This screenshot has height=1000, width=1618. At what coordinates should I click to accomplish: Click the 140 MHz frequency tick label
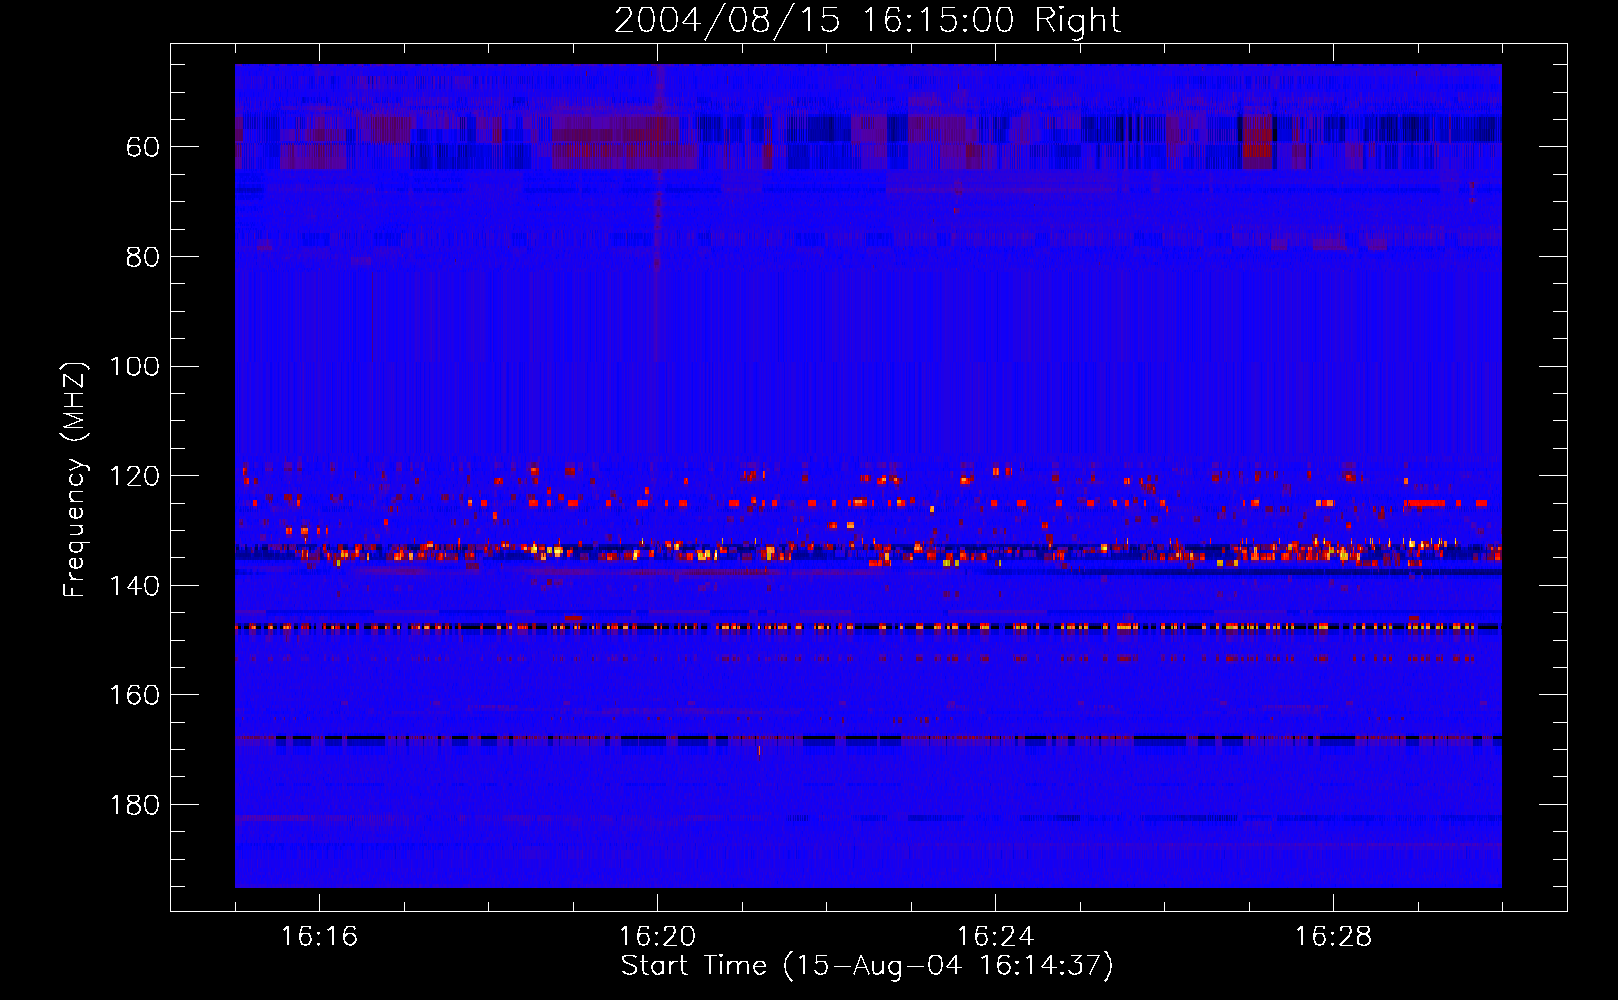(x=134, y=587)
